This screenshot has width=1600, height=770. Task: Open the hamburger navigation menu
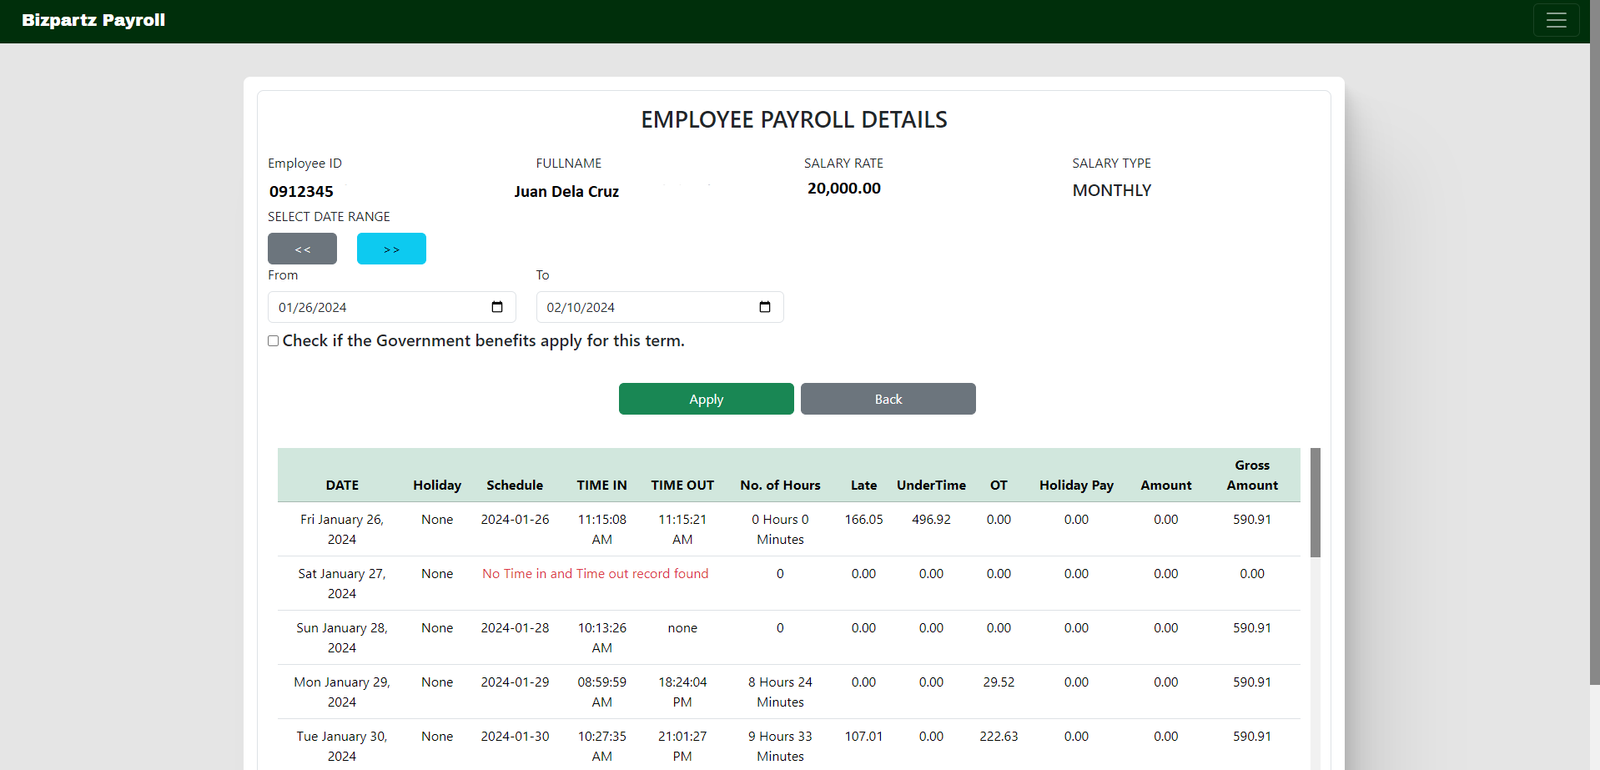(1556, 20)
